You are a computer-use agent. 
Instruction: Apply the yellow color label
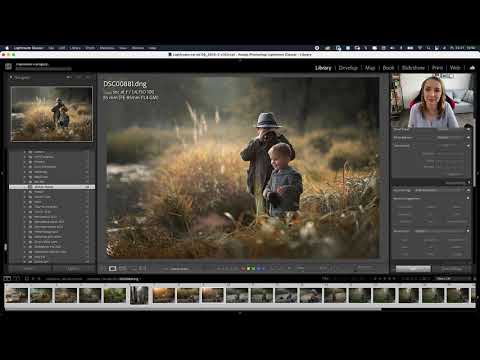[x=248, y=268]
